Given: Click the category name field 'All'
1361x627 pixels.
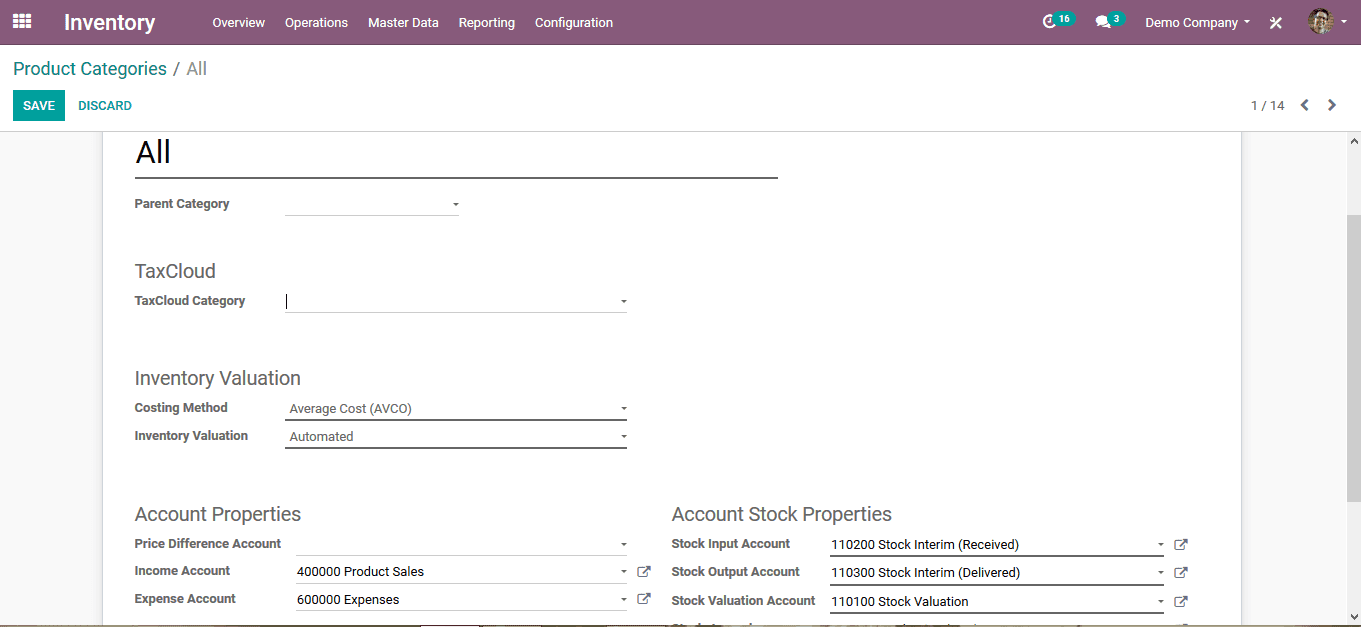Looking at the screenshot, I should tap(456, 153).
